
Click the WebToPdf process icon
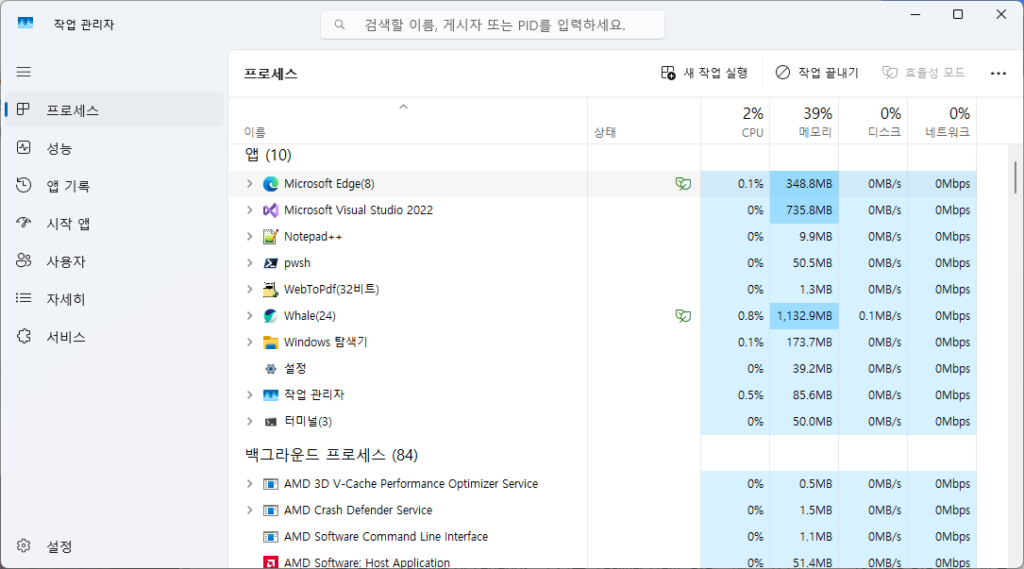click(270, 289)
